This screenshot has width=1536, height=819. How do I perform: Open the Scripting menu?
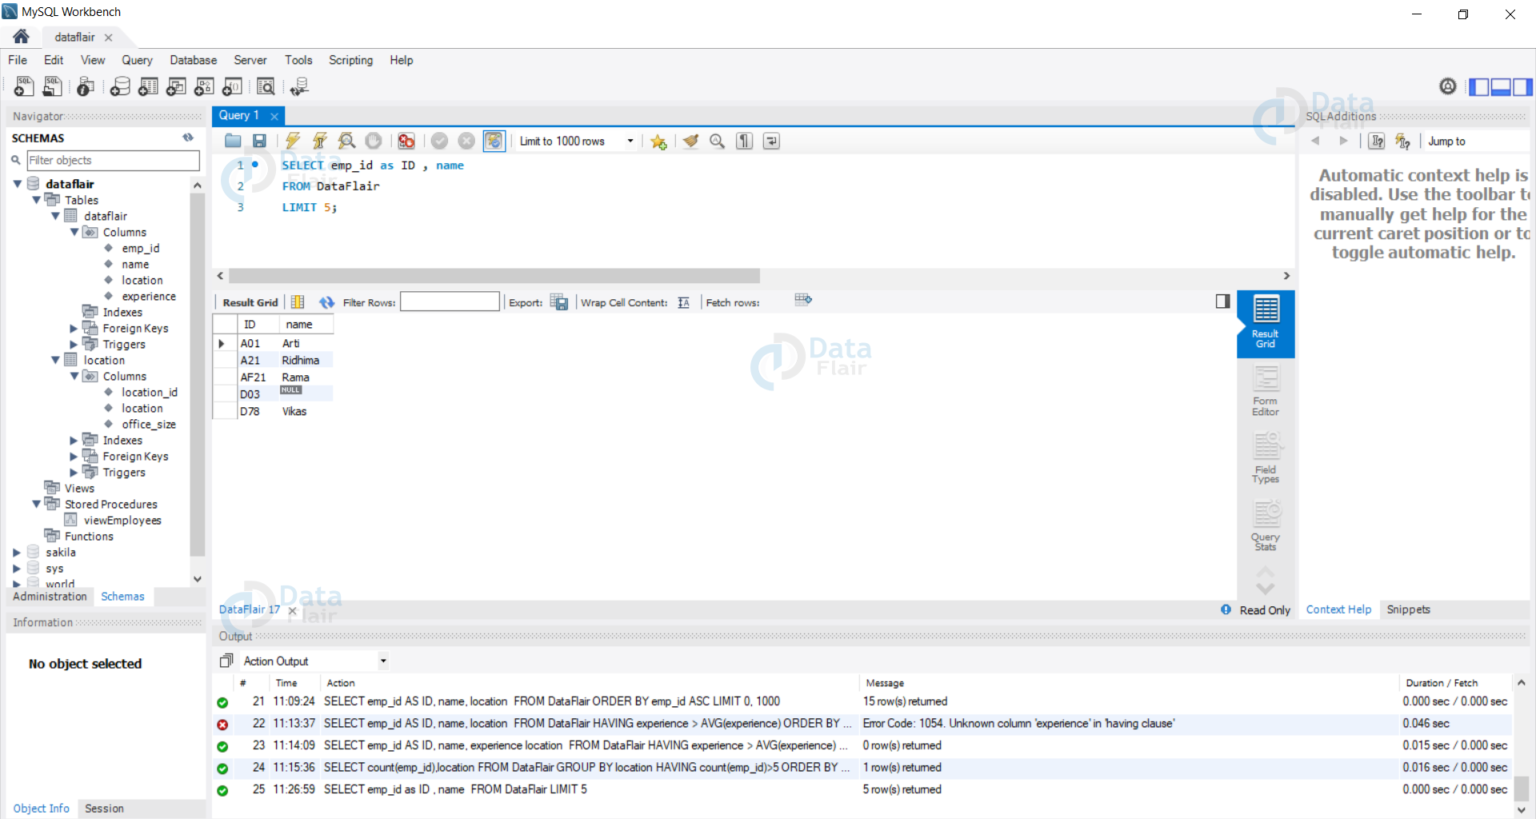tap(350, 60)
